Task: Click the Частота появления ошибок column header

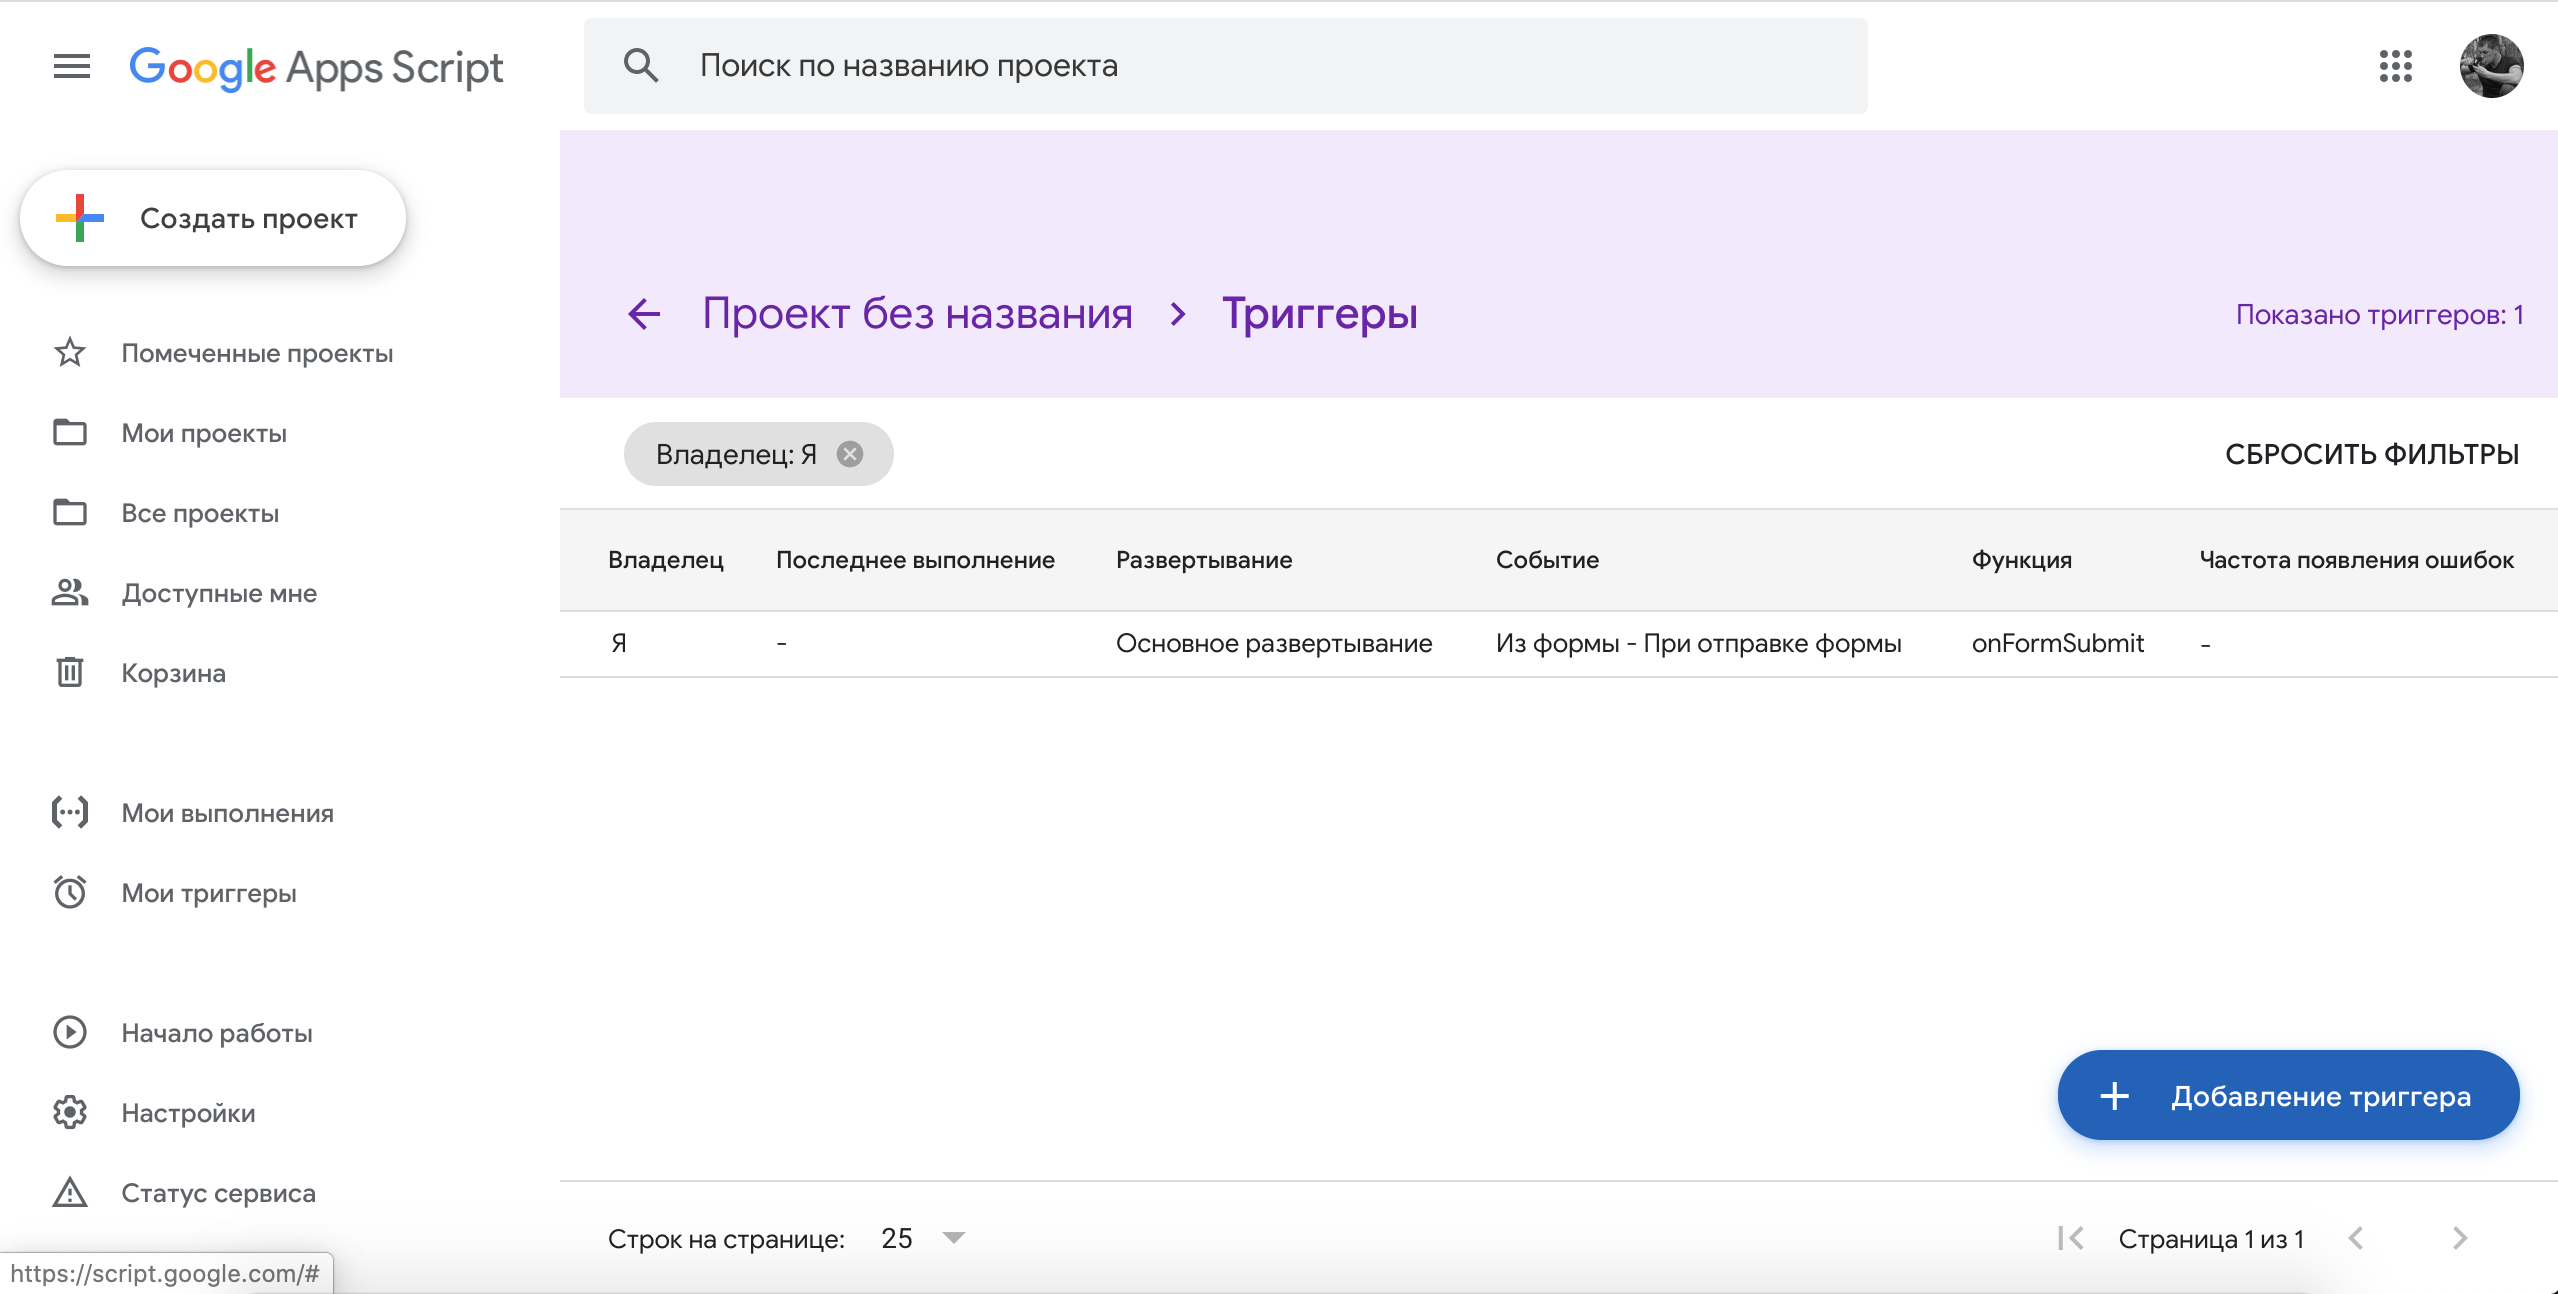Action: point(2356,560)
